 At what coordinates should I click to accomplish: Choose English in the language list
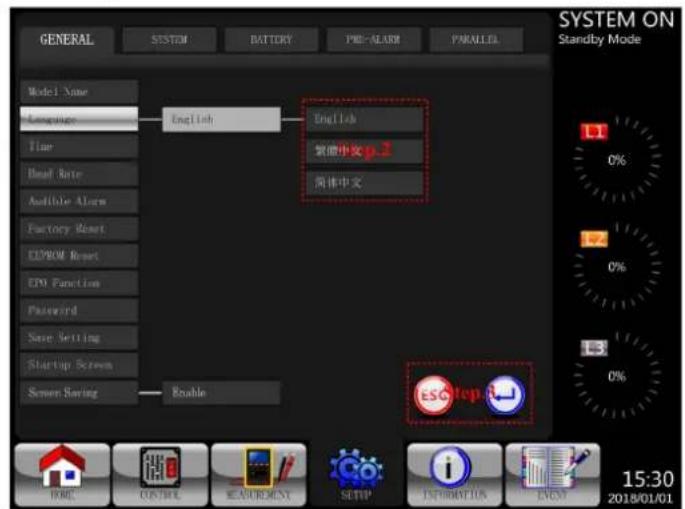[365, 119]
